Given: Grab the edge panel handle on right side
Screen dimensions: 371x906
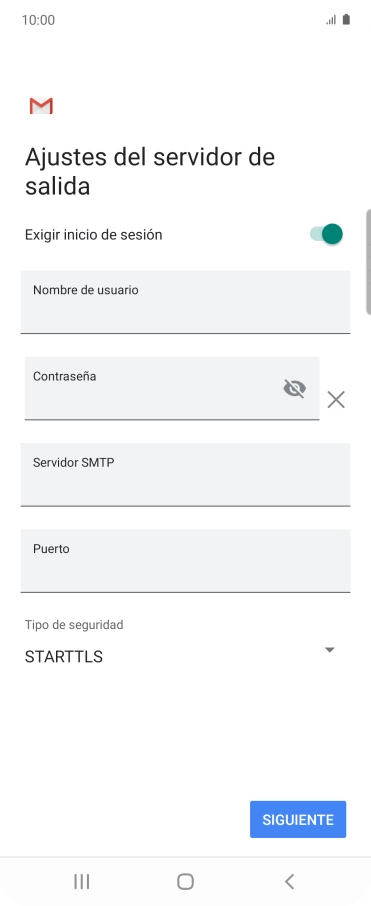Looking at the screenshot, I should pos(368,262).
